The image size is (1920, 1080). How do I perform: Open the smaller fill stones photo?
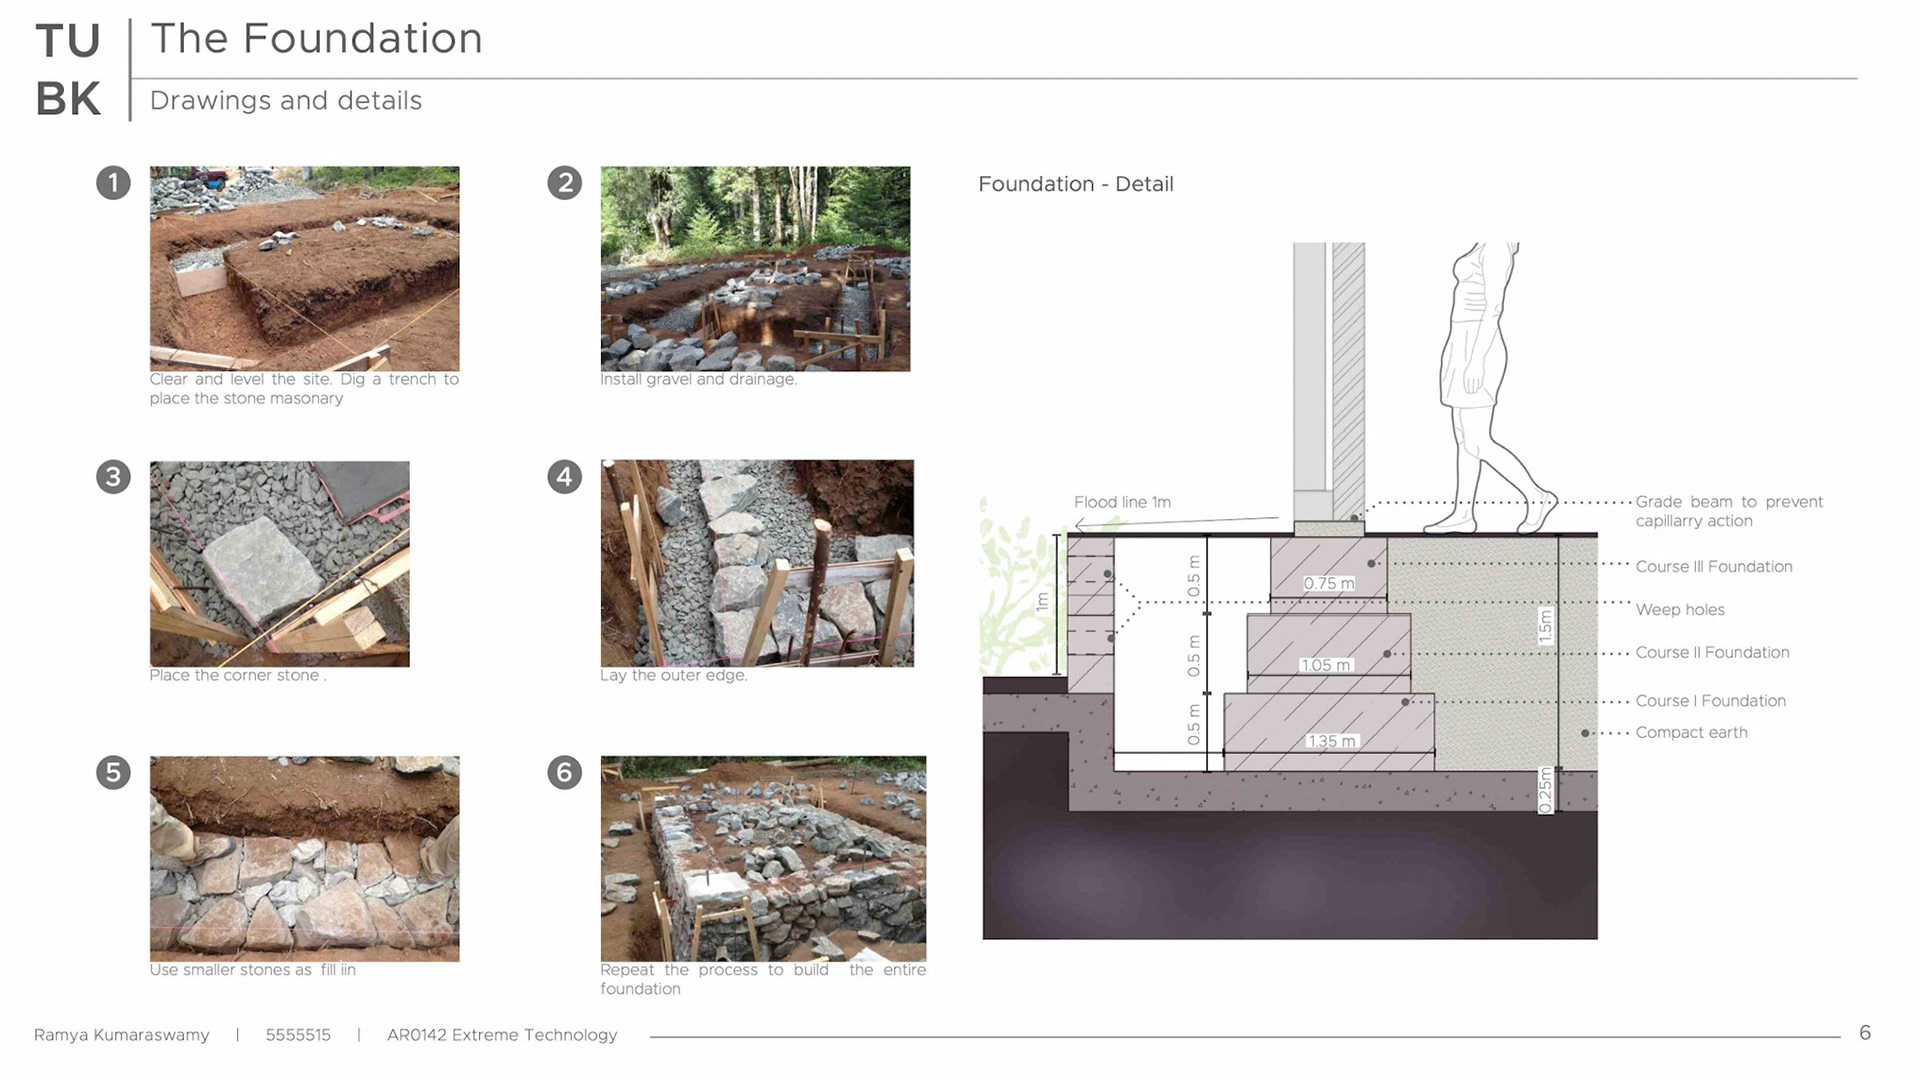point(304,858)
